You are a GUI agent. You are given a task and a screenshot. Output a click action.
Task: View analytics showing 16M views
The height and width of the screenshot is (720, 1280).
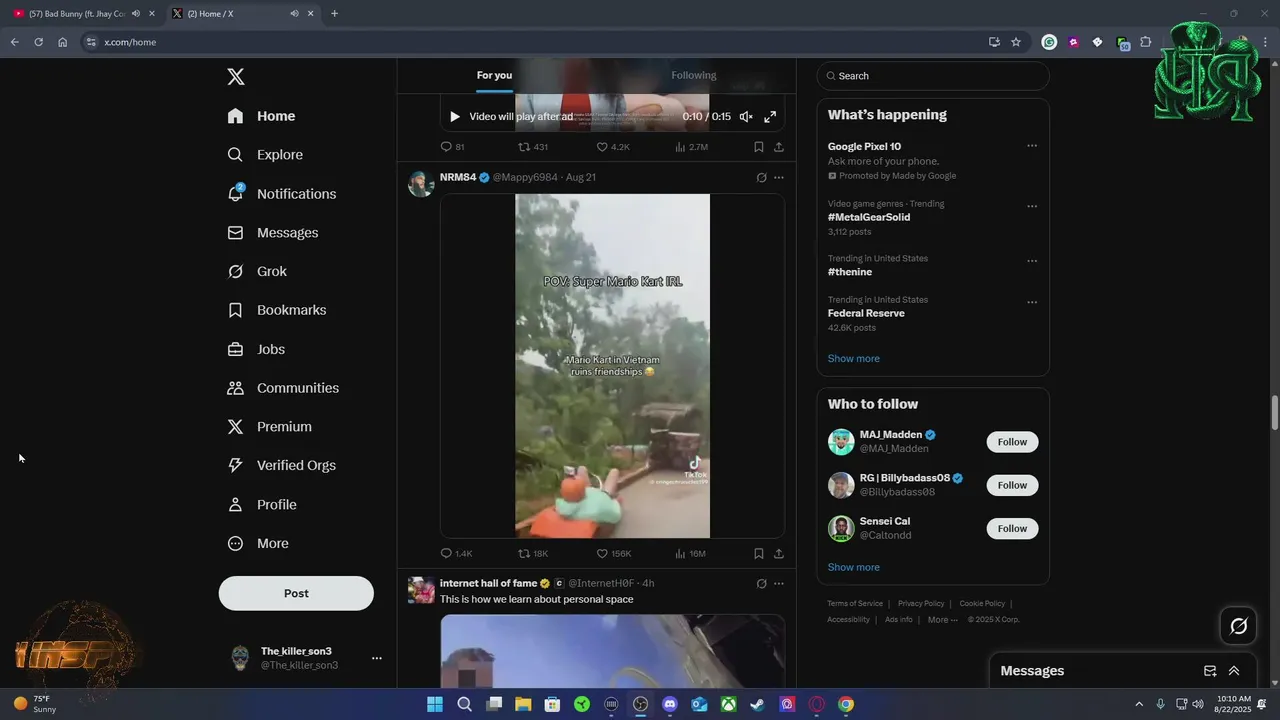coord(691,553)
